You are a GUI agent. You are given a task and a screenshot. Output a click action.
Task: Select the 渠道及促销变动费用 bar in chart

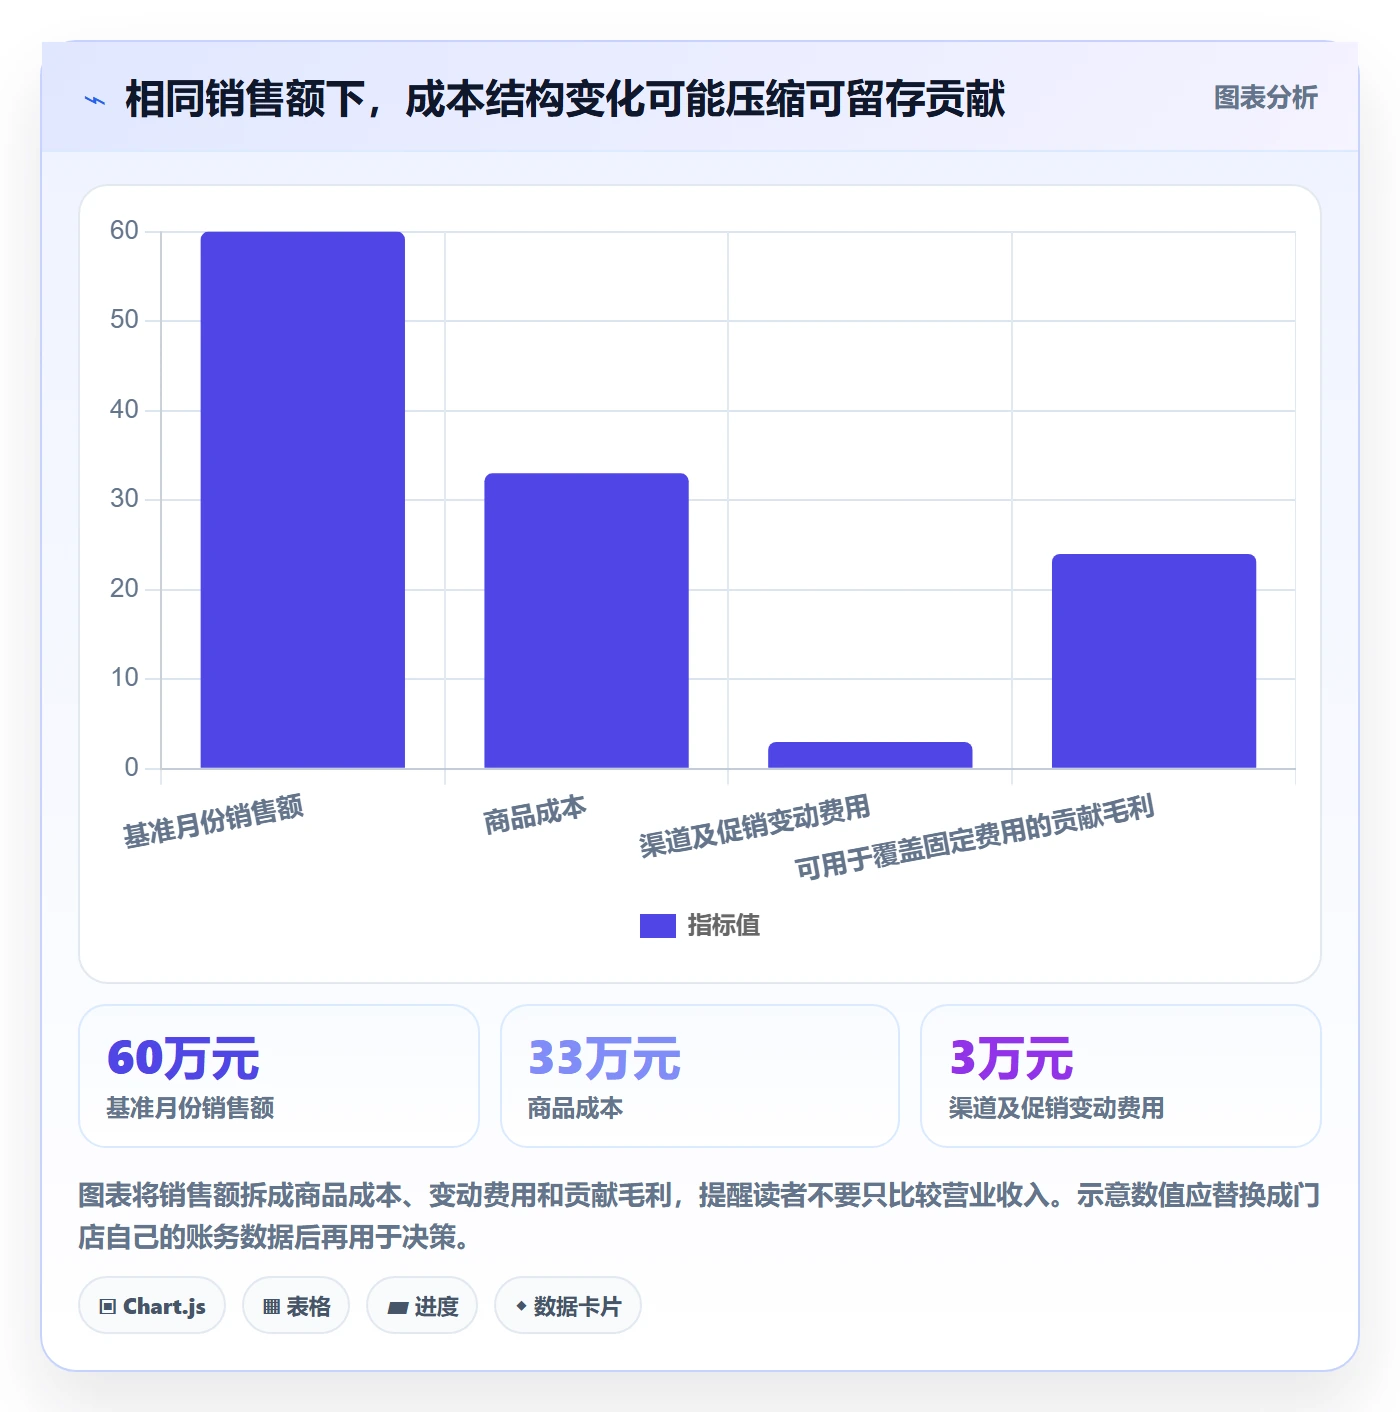click(x=870, y=755)
